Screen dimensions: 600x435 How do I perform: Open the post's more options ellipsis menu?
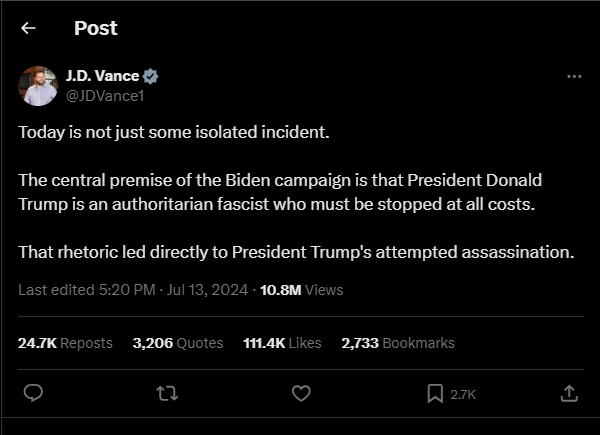pos(573,77)
